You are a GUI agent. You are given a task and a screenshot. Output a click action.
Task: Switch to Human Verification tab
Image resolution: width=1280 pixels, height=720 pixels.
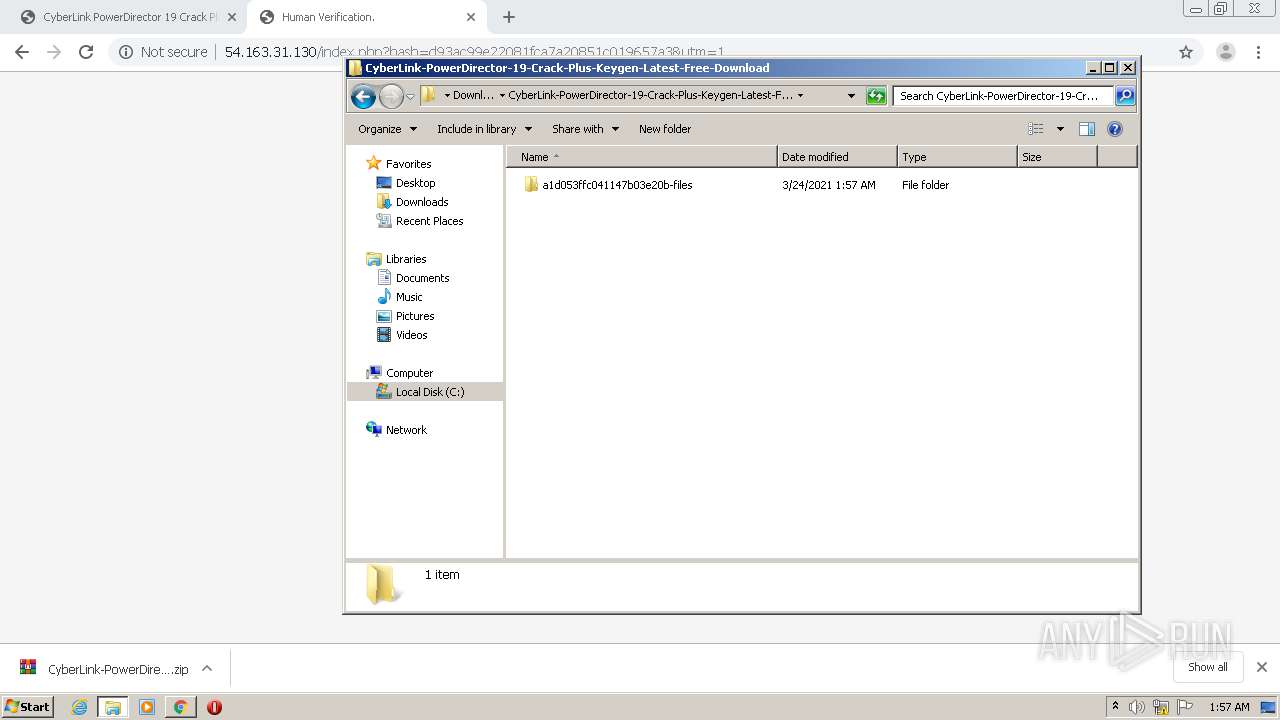pos(368,17)
